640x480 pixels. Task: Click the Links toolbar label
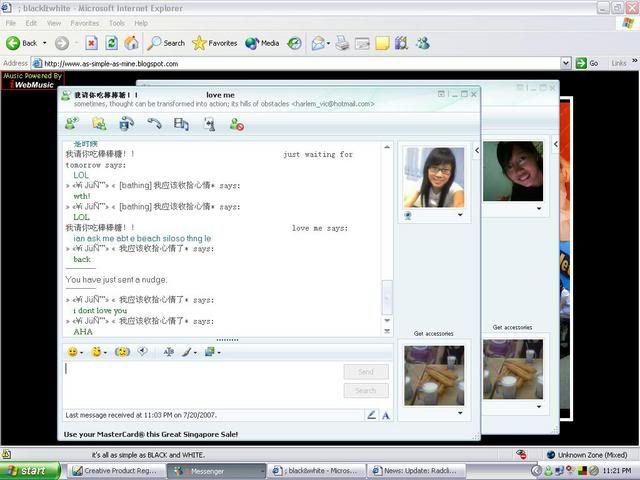coord(619,63)
